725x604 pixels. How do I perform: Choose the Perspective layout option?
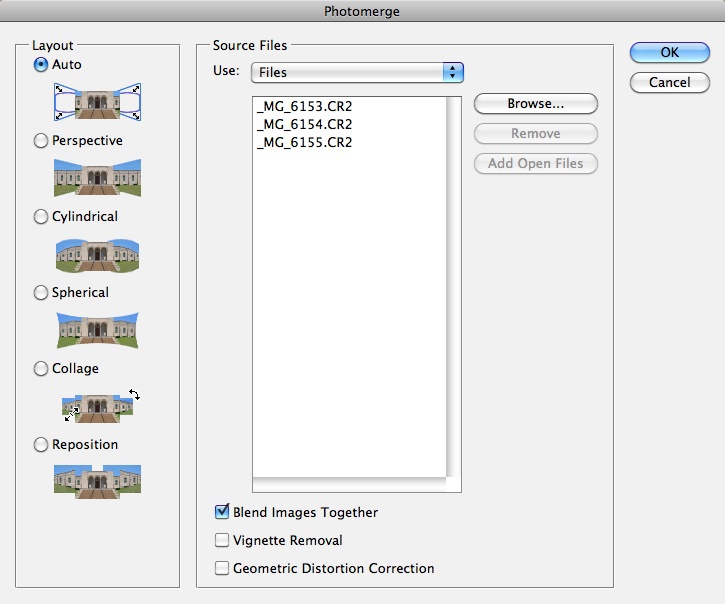click(41, 141)
